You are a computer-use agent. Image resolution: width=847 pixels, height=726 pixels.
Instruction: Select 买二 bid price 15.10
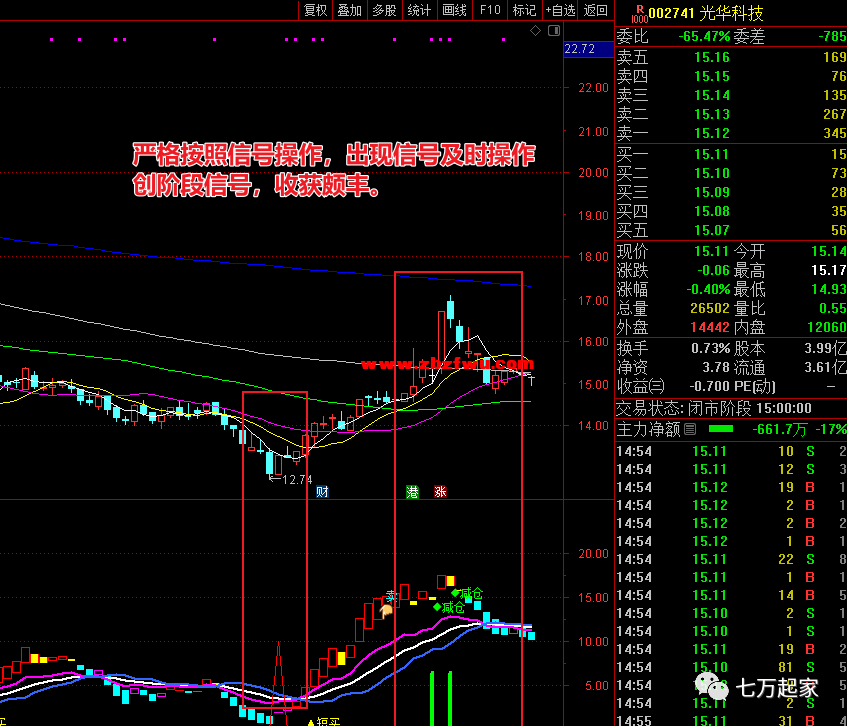tap(711, 173)
